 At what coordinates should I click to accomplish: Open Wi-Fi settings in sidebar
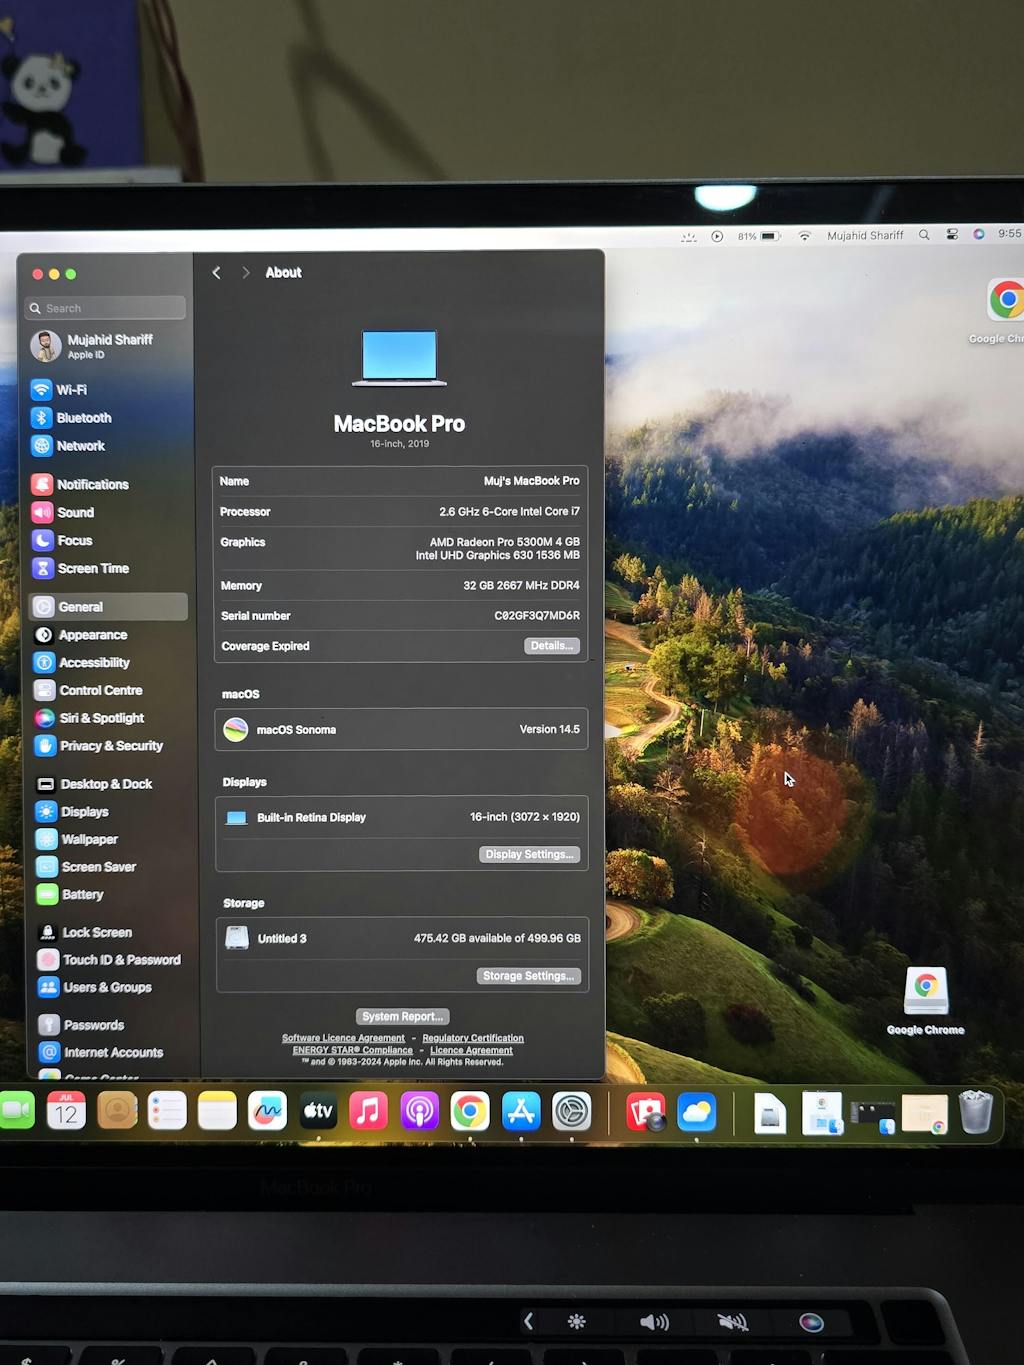click(70, 390)
